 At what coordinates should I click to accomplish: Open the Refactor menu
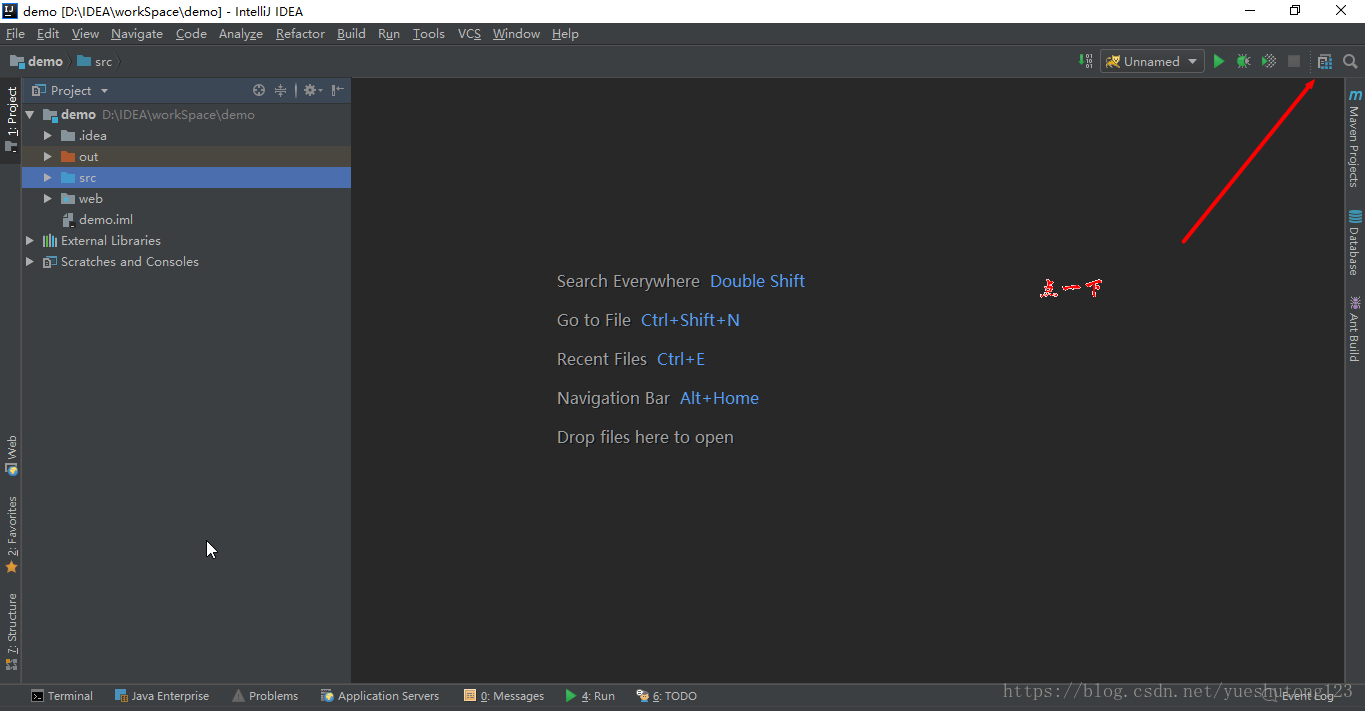click(x=300, y=34)
